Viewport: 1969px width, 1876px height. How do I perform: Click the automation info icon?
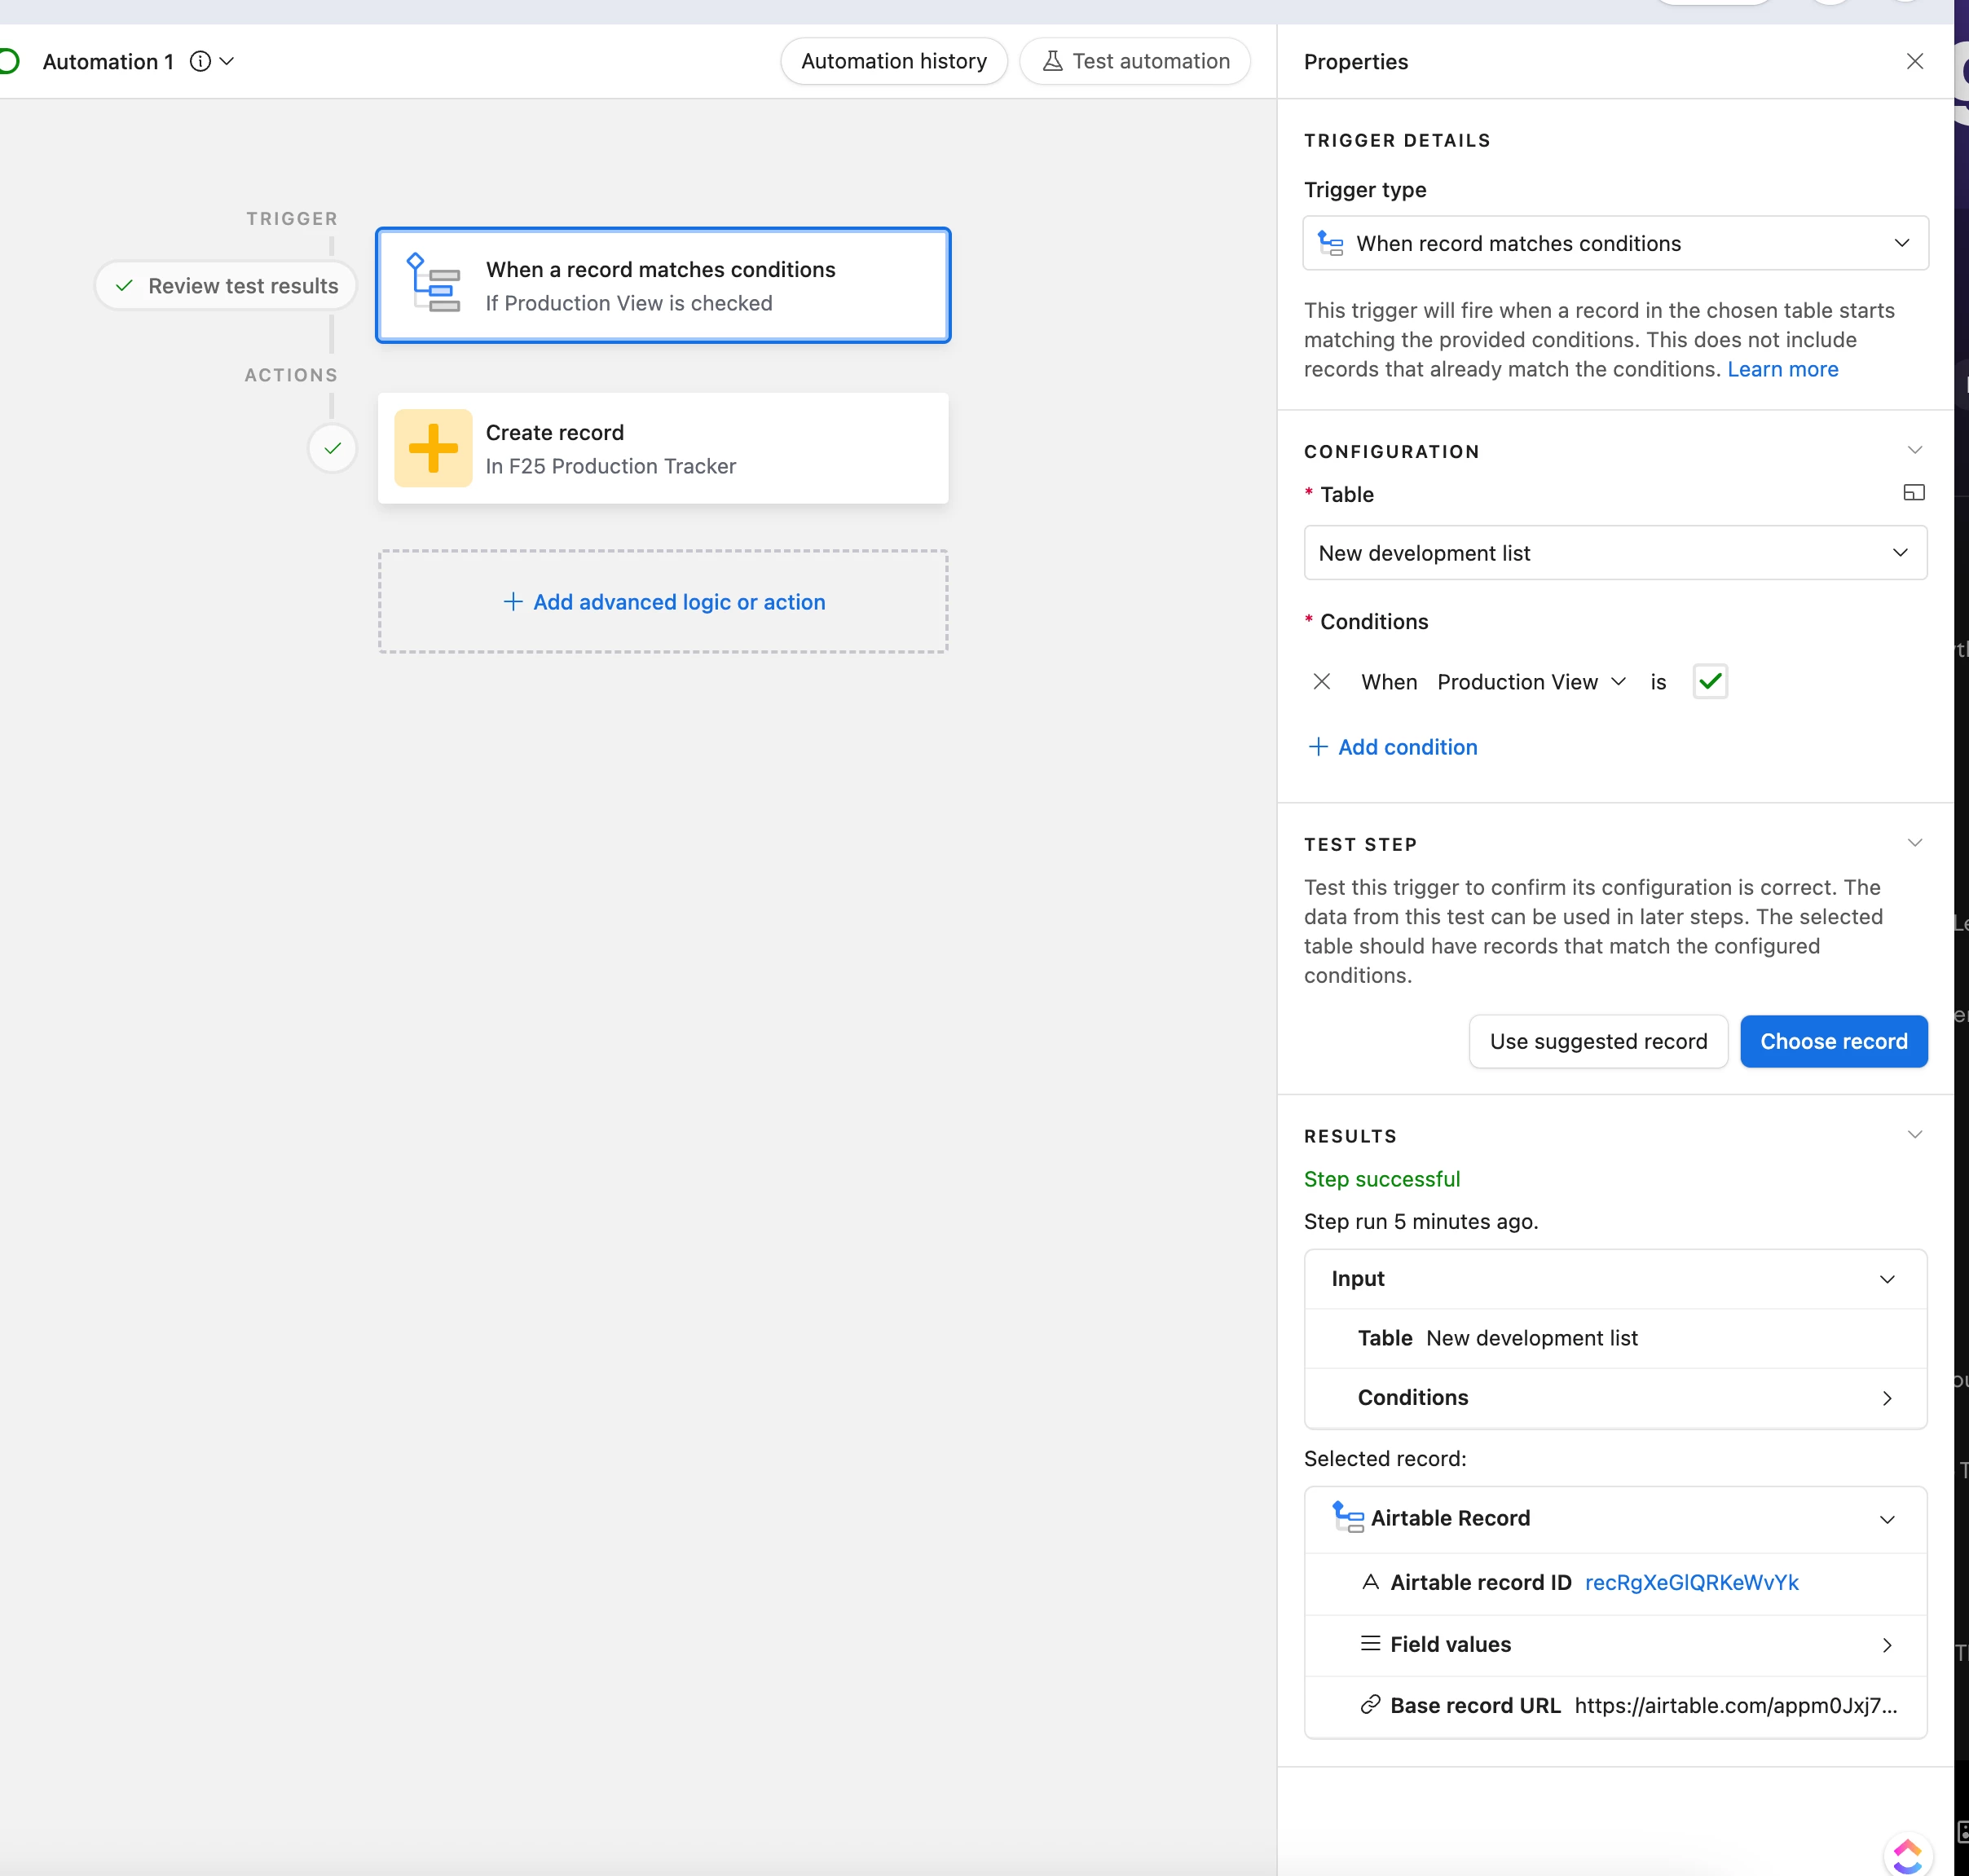coord(200,62)
